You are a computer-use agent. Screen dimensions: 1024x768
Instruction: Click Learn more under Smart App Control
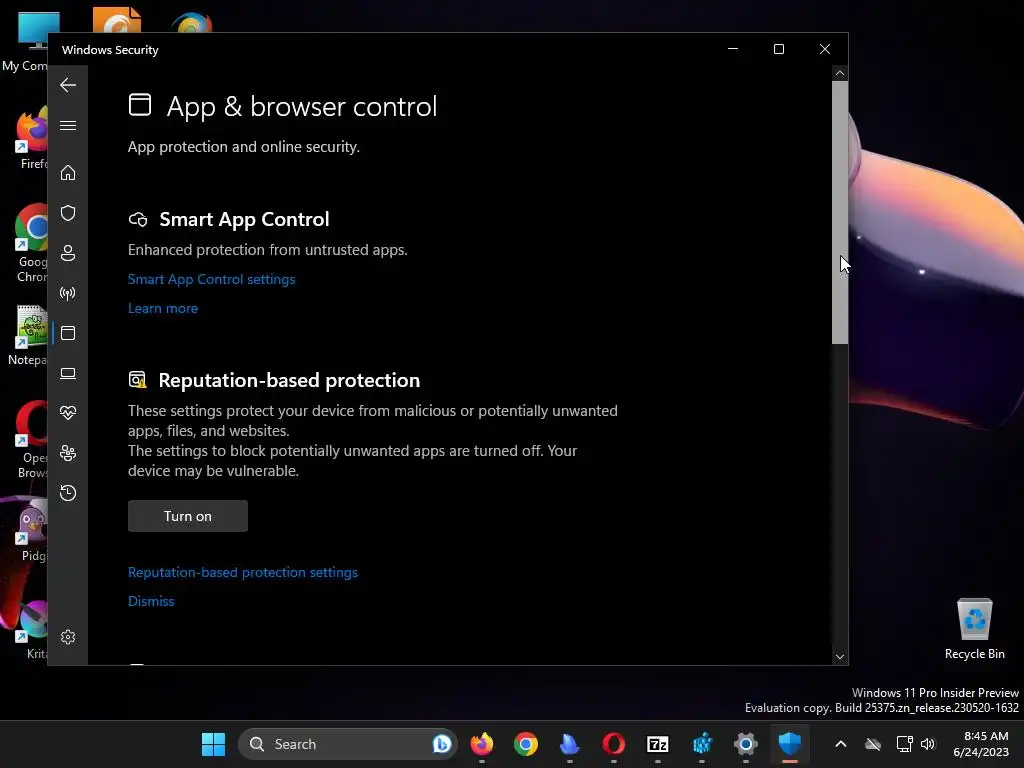point(163,308)
